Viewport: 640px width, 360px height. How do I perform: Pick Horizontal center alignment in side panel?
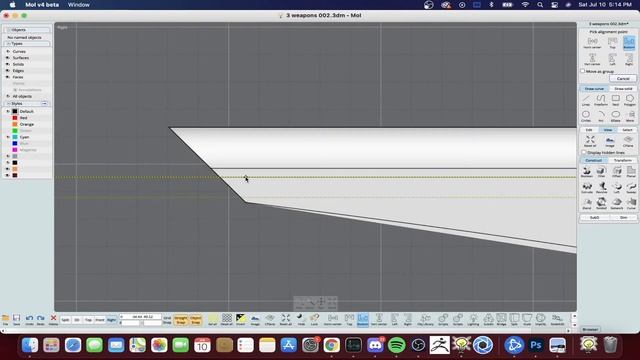(x=592, y=43)
